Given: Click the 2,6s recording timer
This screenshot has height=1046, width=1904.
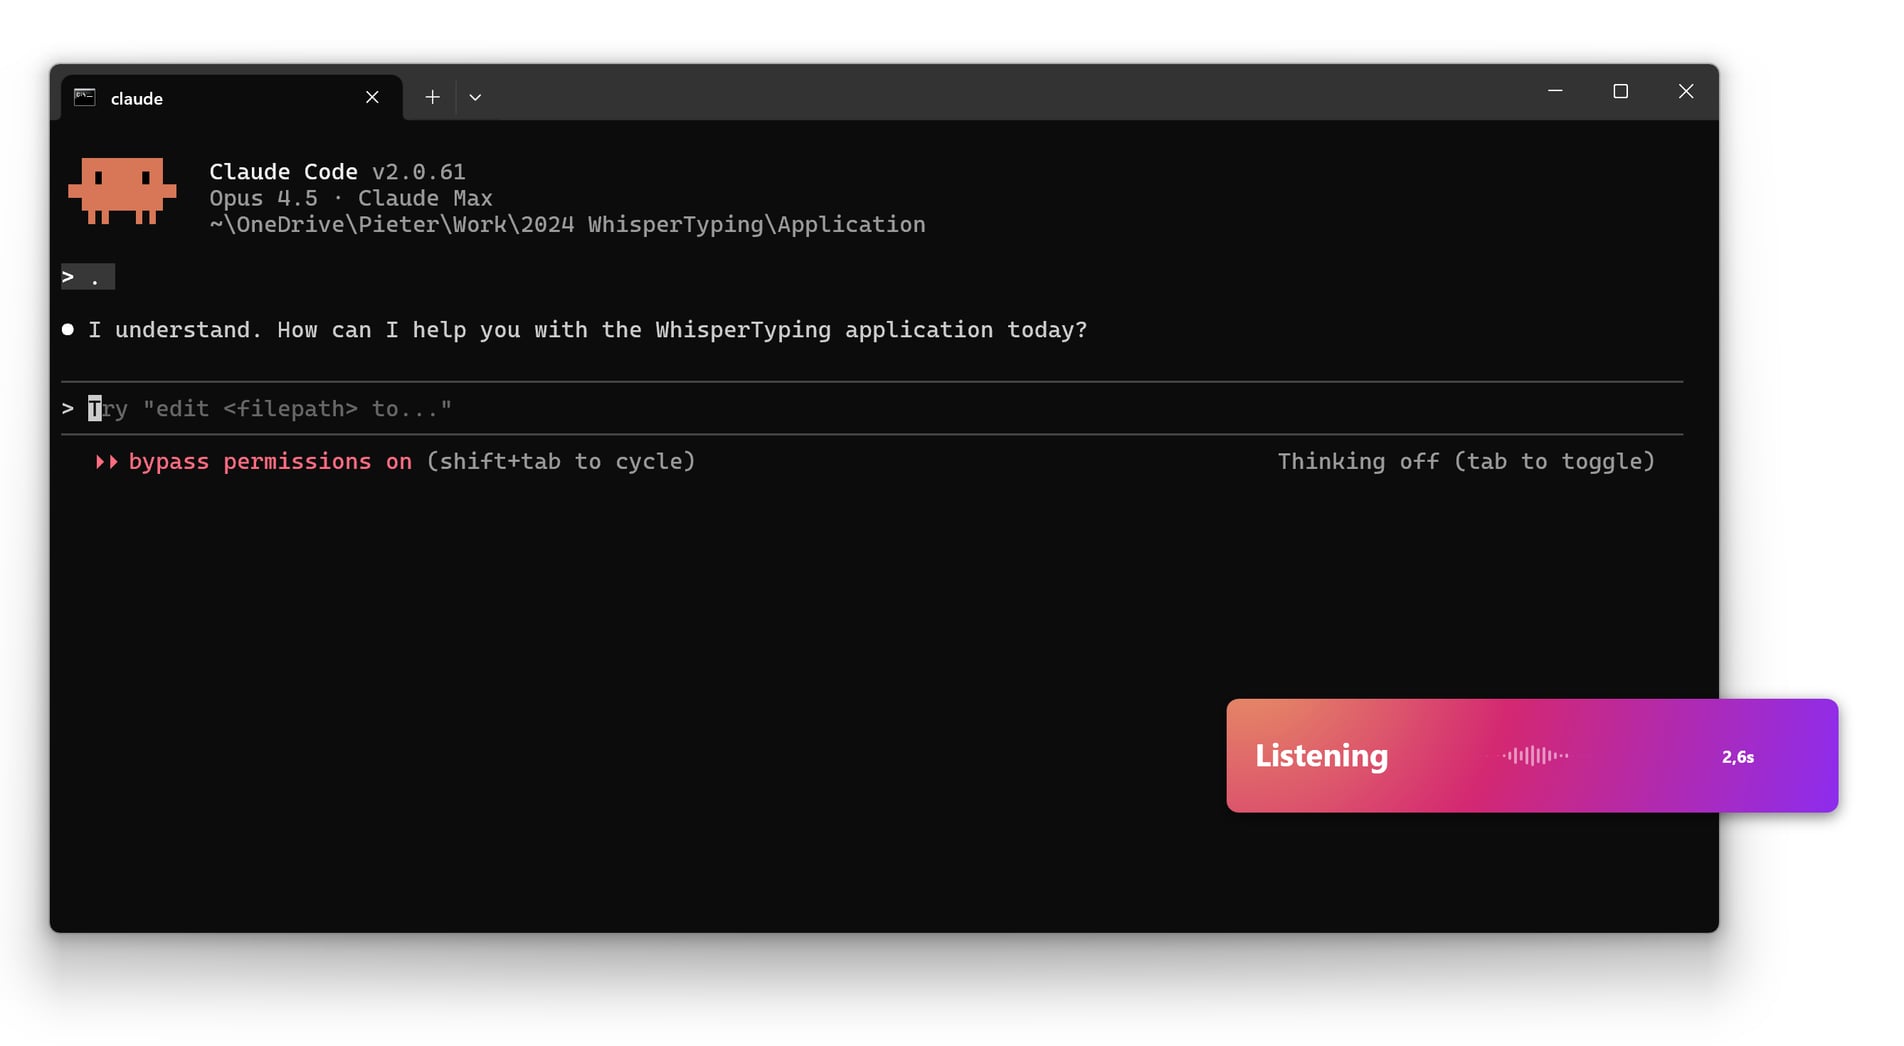Looking at the screenshot, I should point(1737,757).
